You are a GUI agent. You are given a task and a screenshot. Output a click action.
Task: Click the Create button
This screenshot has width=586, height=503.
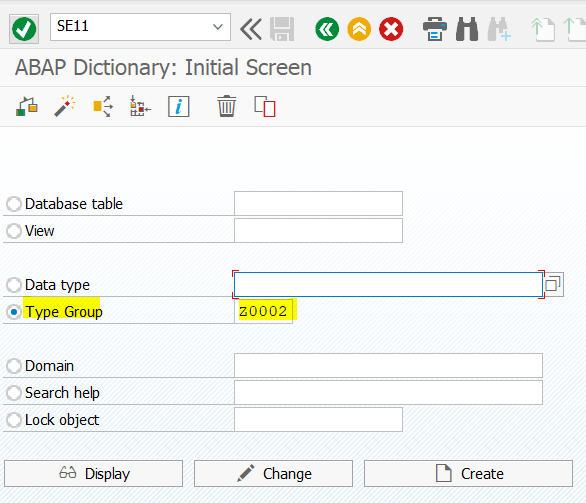point(468,473)
